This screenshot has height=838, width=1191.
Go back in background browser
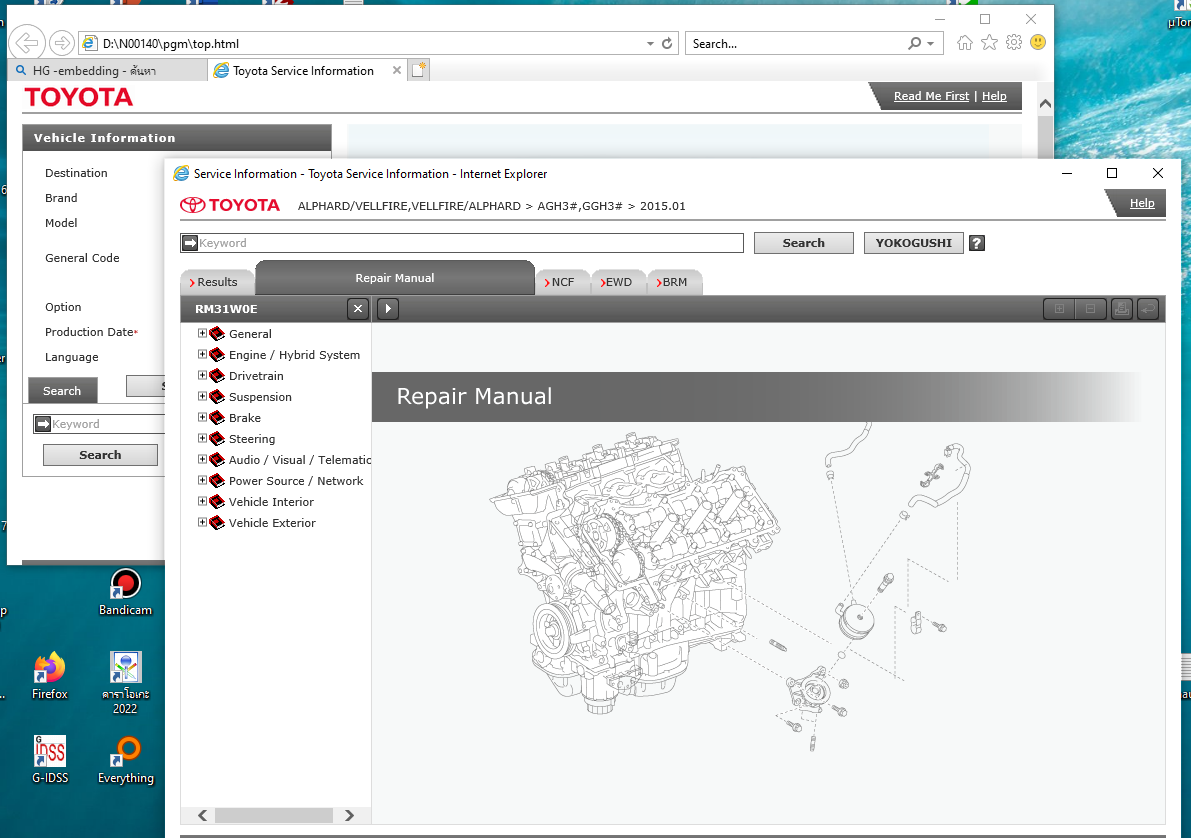coord(27,43)
